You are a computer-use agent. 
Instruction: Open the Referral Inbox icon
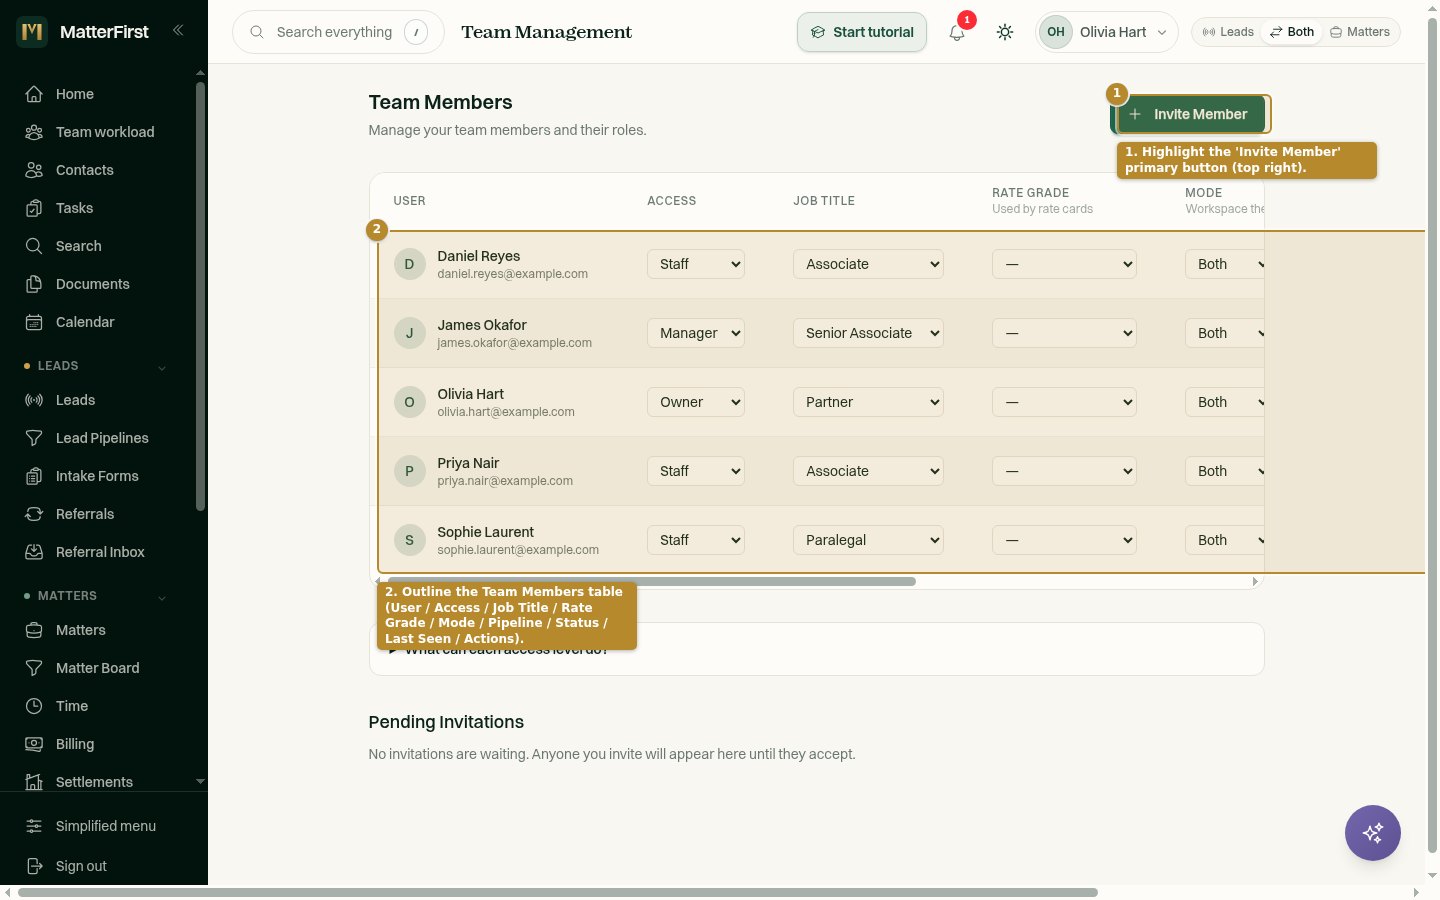click(34, 552)
